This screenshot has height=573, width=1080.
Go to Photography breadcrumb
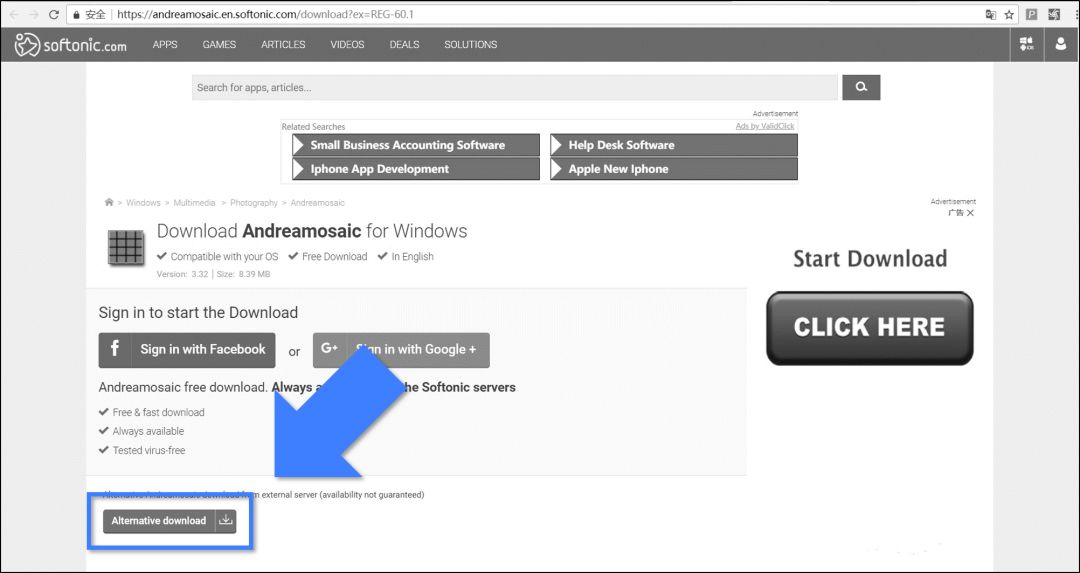coord(253,202)
